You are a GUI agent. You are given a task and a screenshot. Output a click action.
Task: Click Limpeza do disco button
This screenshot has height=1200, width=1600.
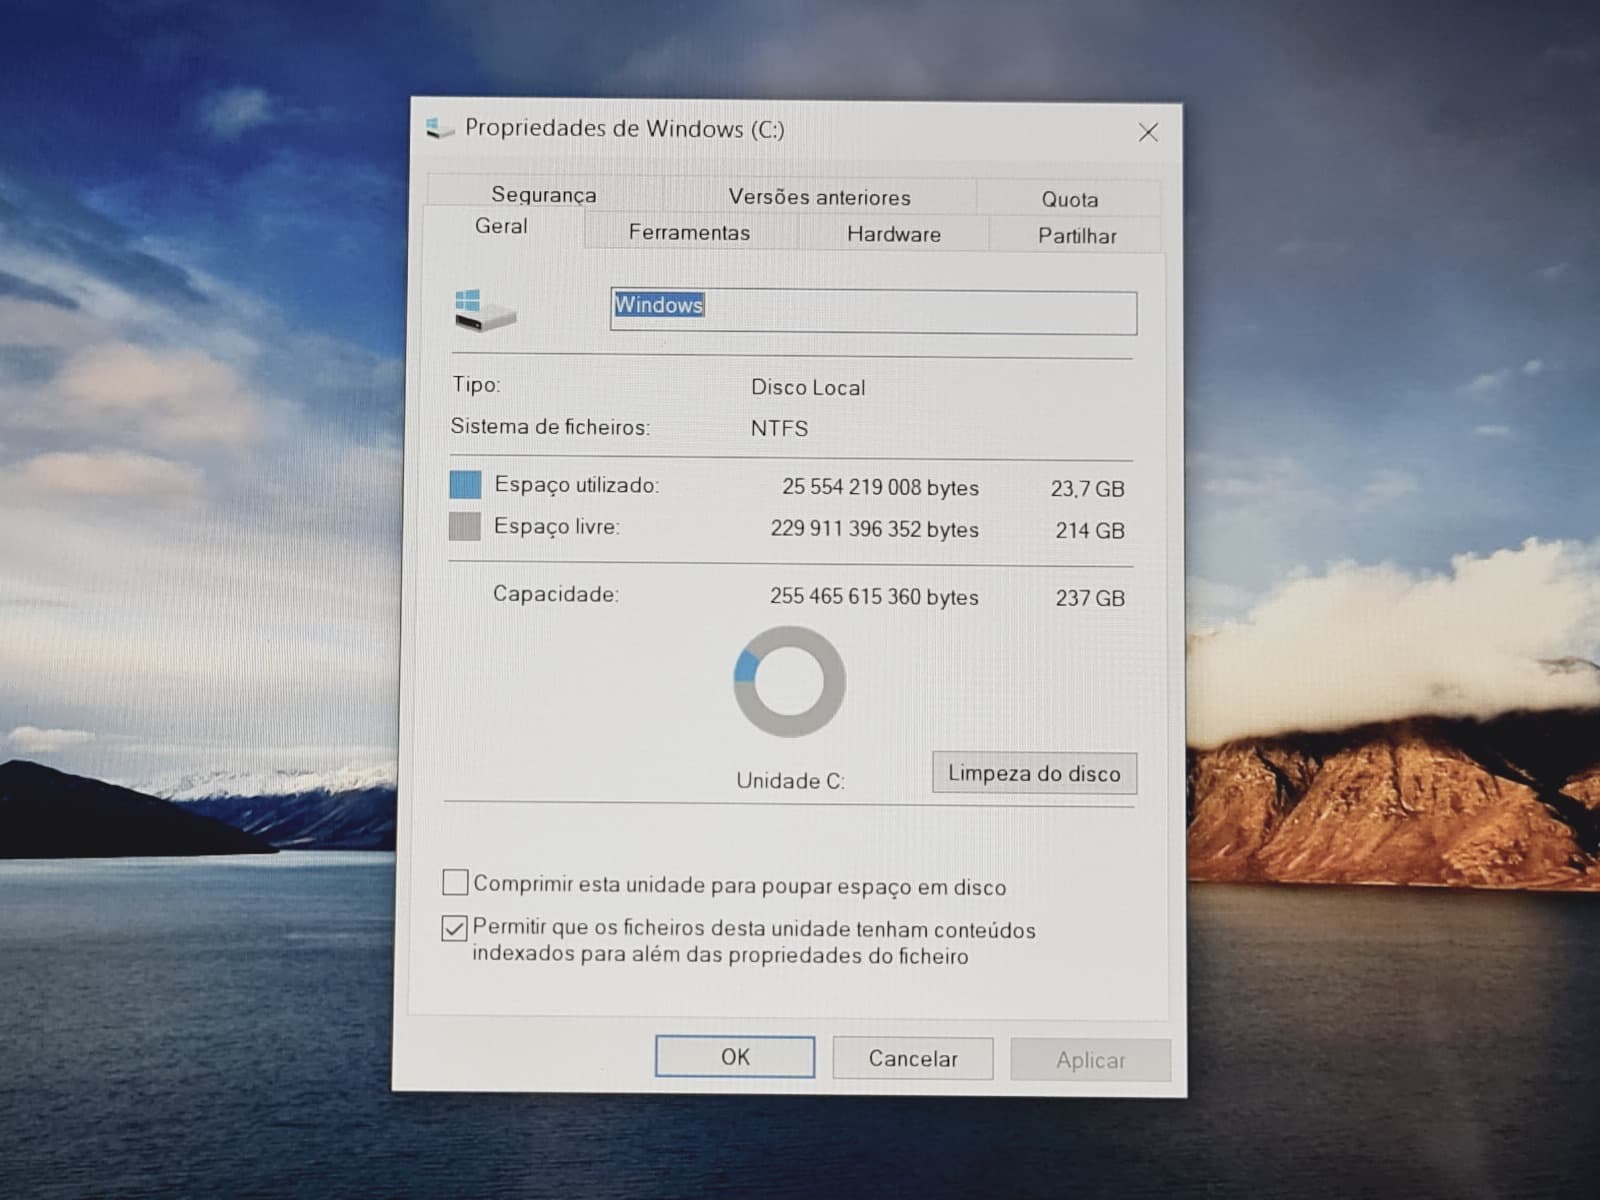(x=1034, y=773)
